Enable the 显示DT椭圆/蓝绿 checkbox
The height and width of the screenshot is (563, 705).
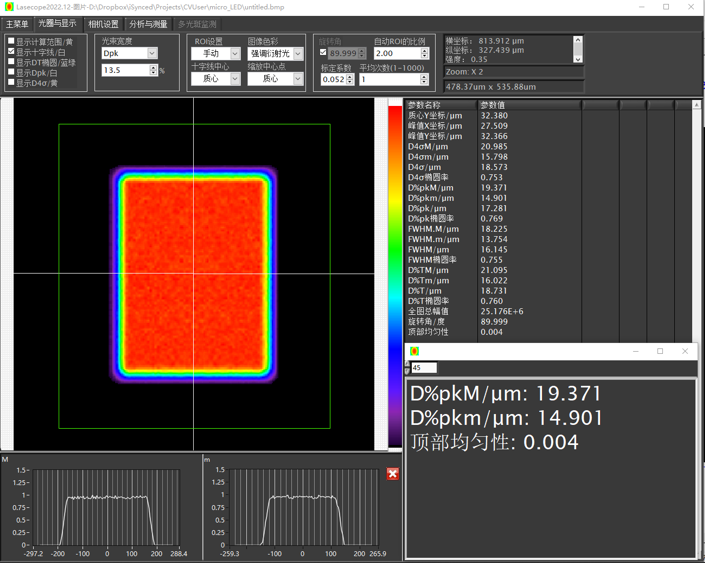point(11,62)
